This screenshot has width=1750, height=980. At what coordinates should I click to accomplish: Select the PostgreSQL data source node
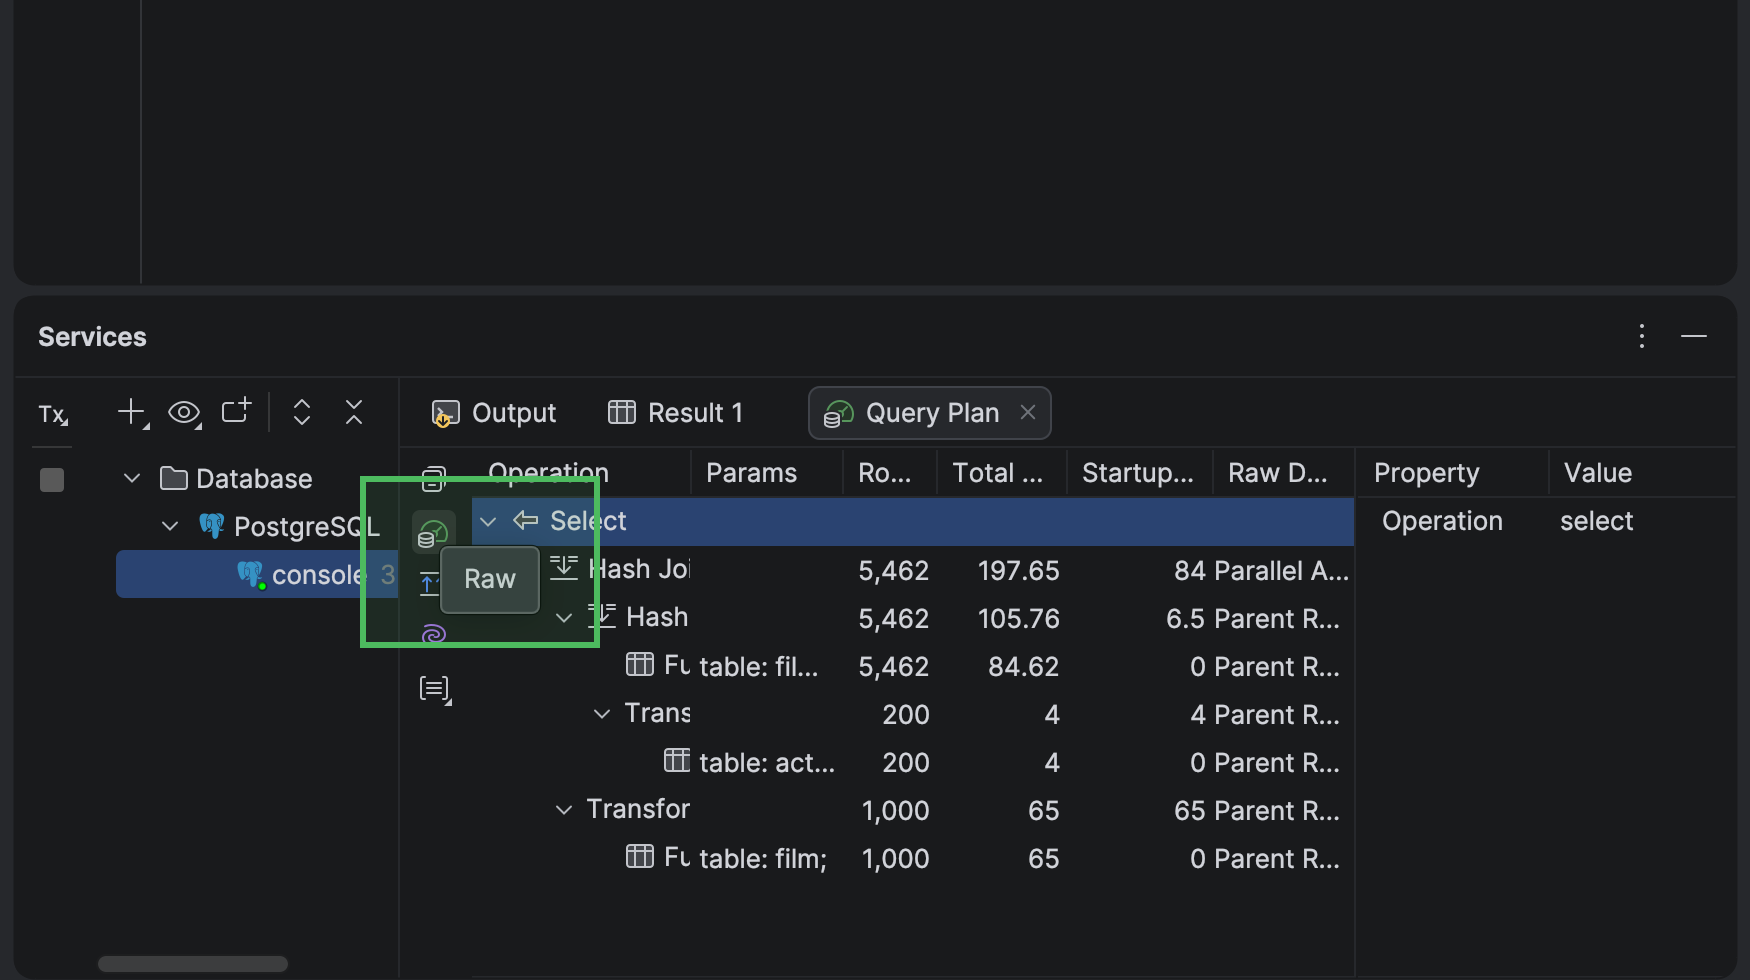coord(290,527)
